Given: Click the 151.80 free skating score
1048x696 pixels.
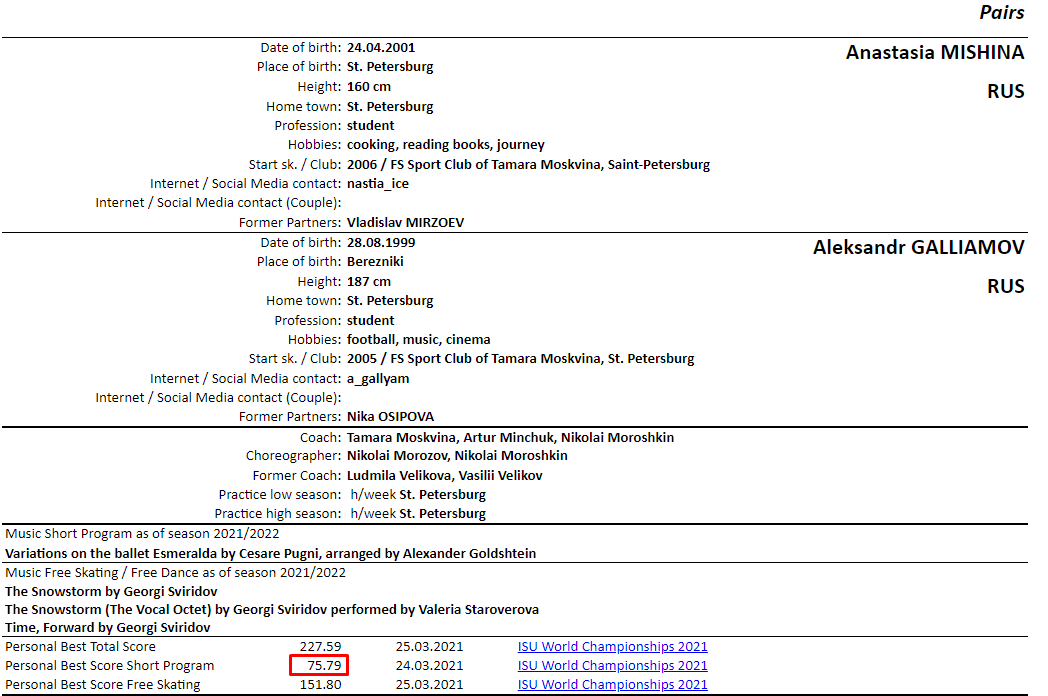Looking at the screenshot, I should click(320, 685).
